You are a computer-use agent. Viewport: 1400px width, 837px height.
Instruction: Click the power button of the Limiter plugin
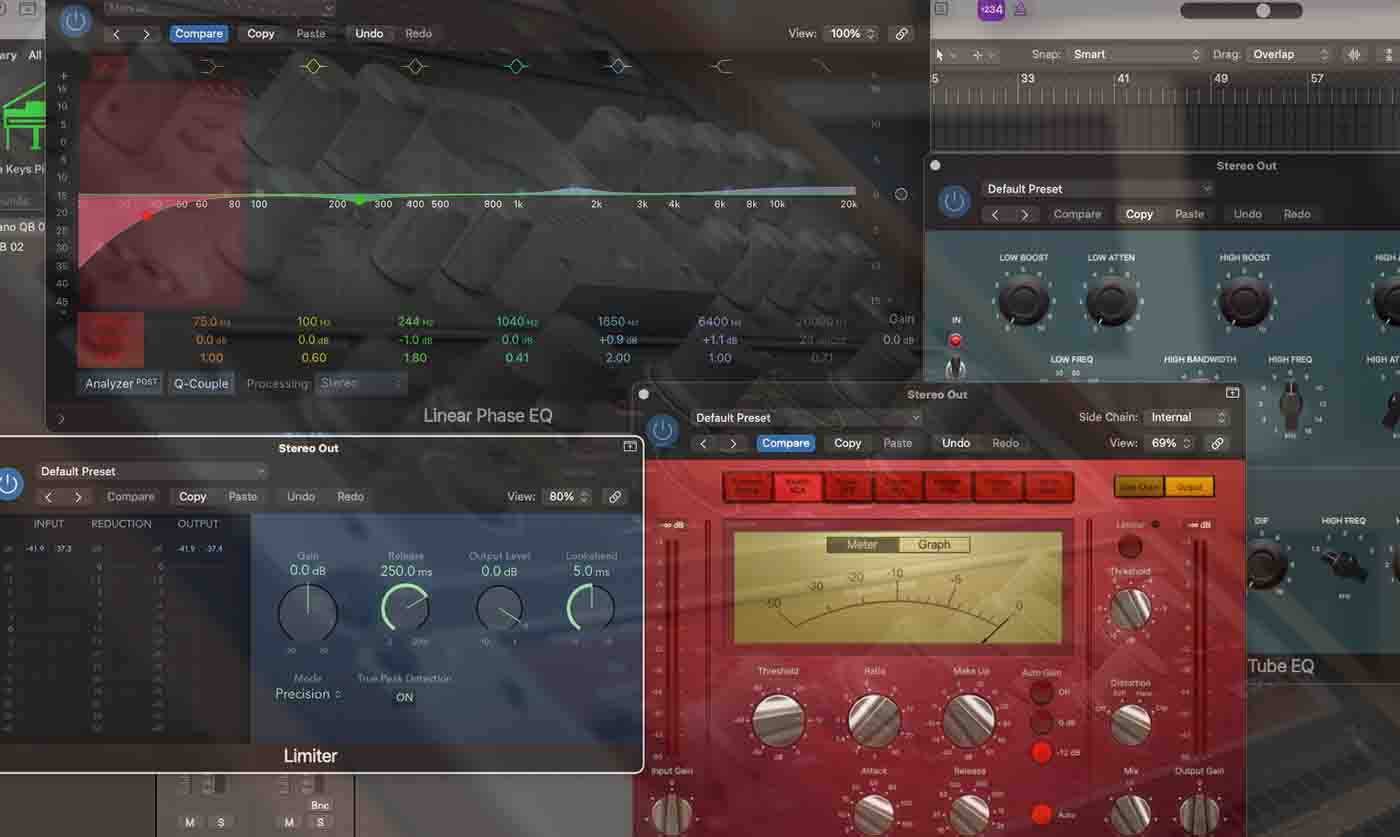[x=10, y=484]
